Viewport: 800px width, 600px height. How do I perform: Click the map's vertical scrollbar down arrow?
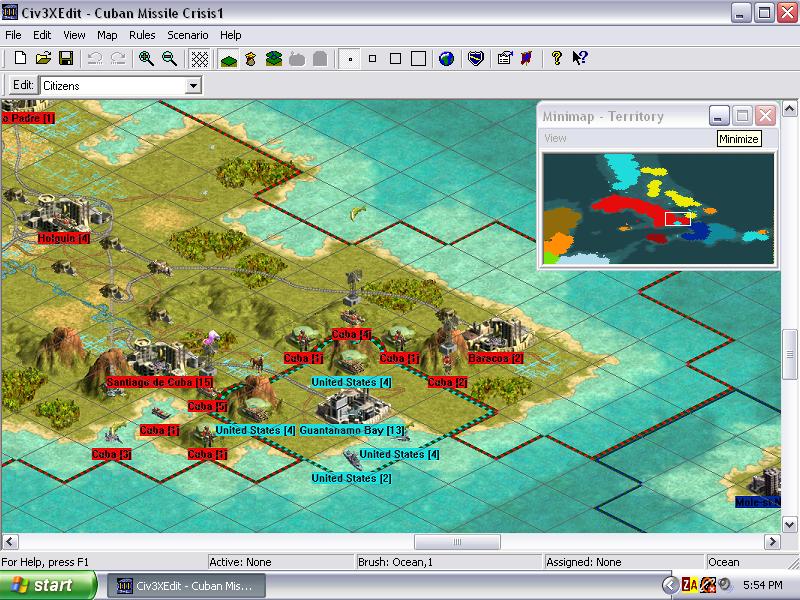point(789,524)
